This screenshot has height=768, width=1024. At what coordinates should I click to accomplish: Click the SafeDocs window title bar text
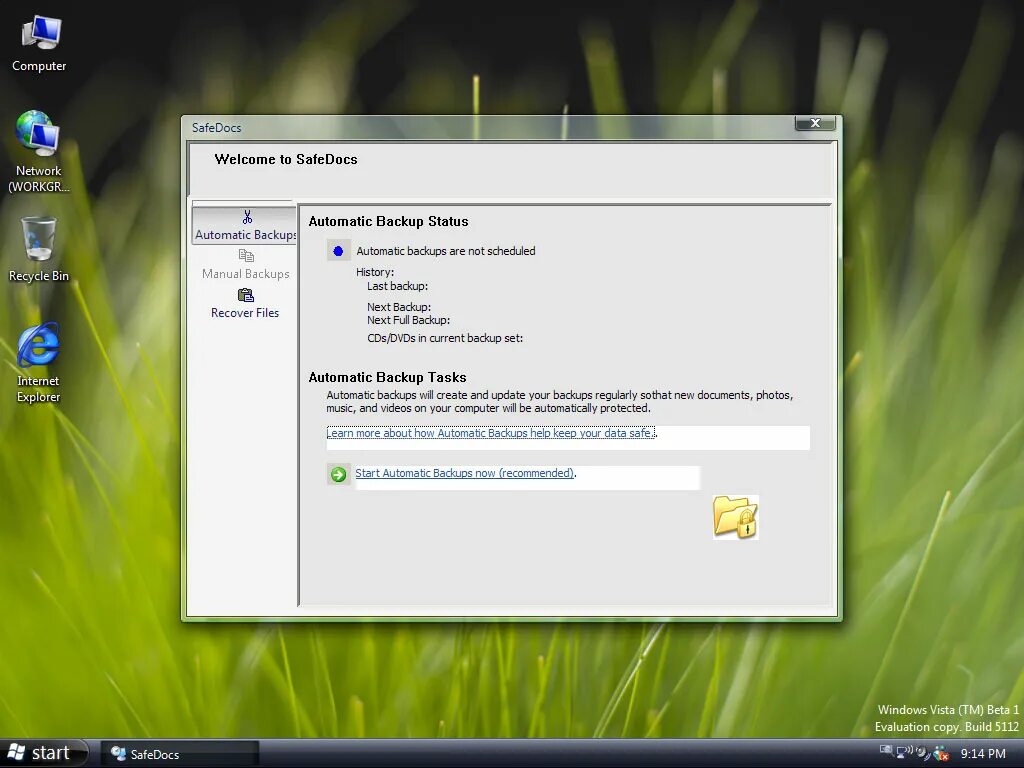(x=217, y=128)
